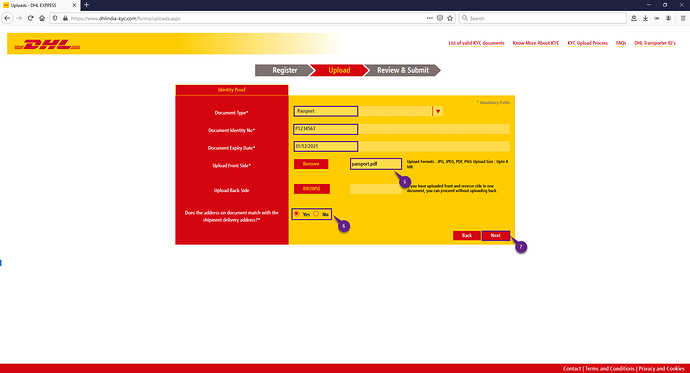Browse for back side document

click(x=312, y=189)
